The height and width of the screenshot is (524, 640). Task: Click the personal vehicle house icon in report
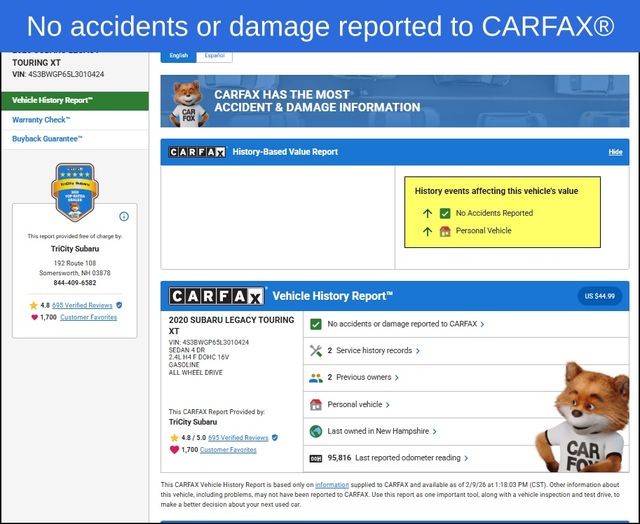coord(316,405)
